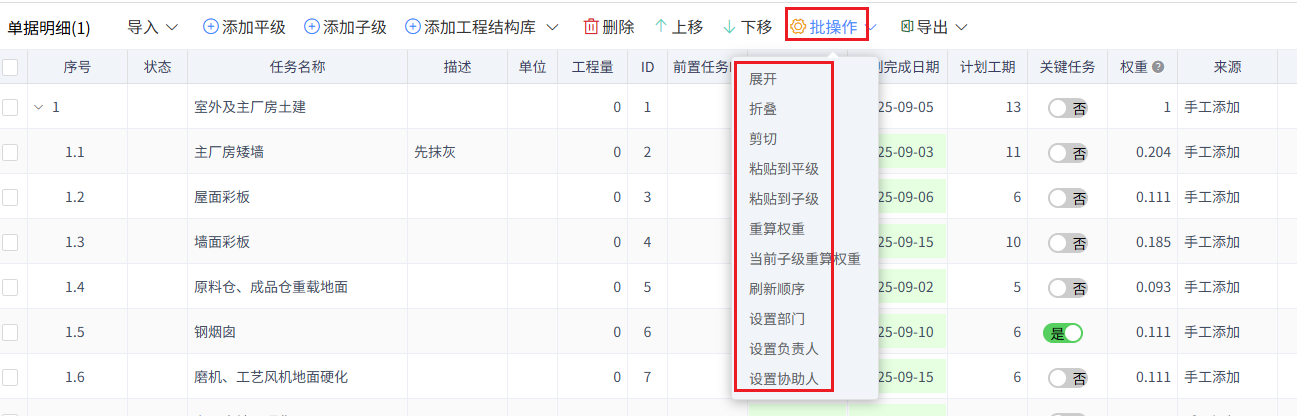Click the trash icon for 删除
Image resolution: width=1297 pixels, height=416 pixels.
point(591,27)
